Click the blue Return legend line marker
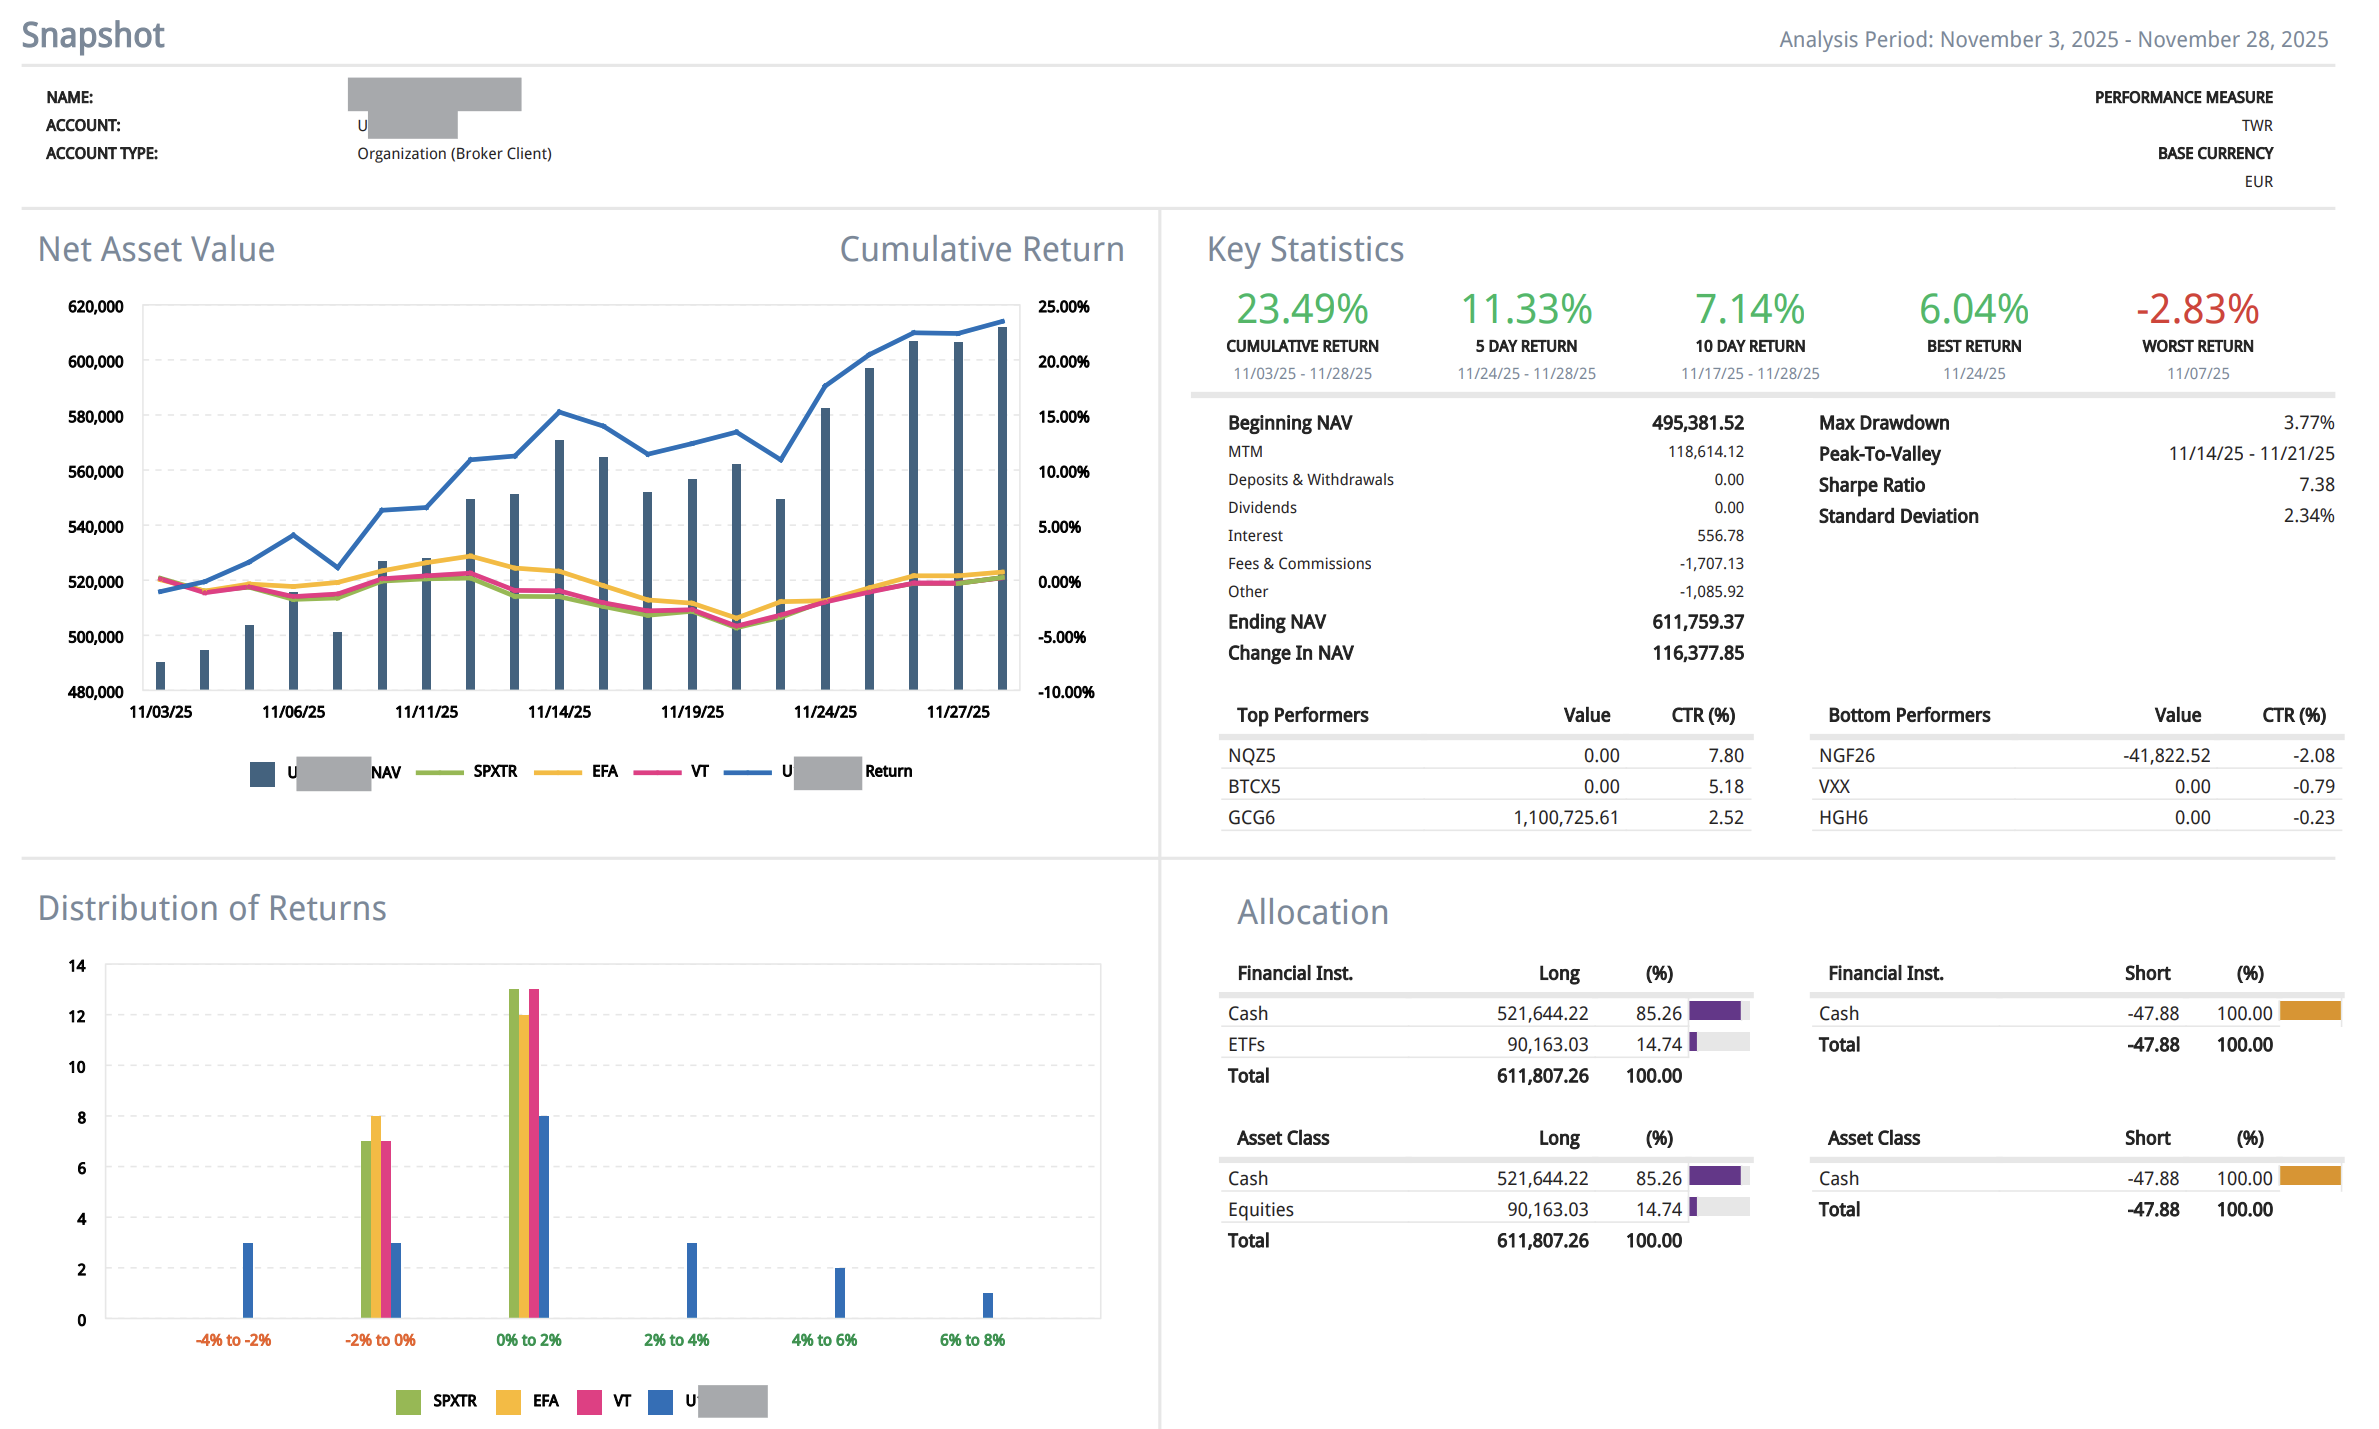Viewport: 2379px width, 1429px height. (747, 772)
